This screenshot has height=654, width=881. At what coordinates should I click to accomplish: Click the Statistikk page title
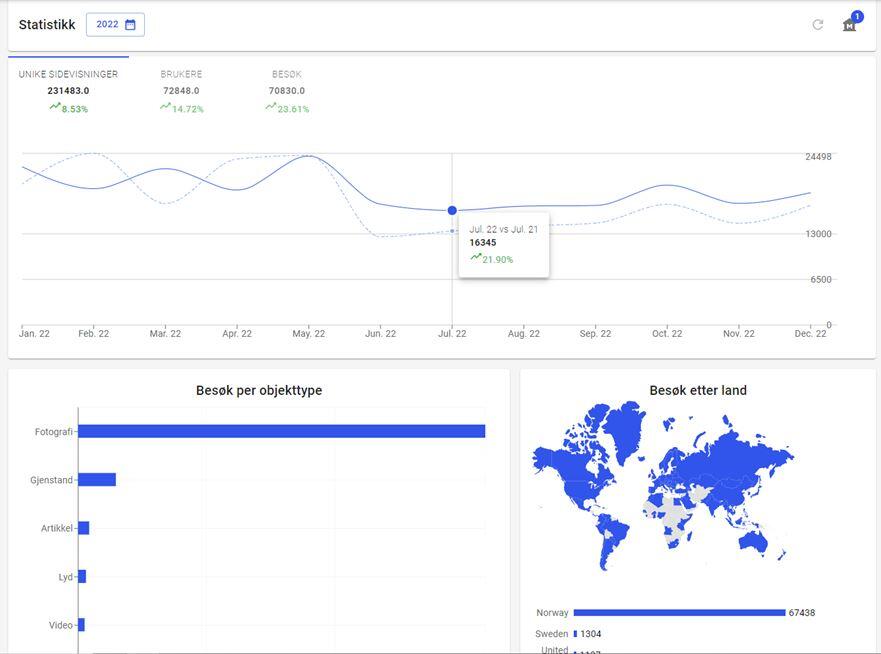[46, 25]
